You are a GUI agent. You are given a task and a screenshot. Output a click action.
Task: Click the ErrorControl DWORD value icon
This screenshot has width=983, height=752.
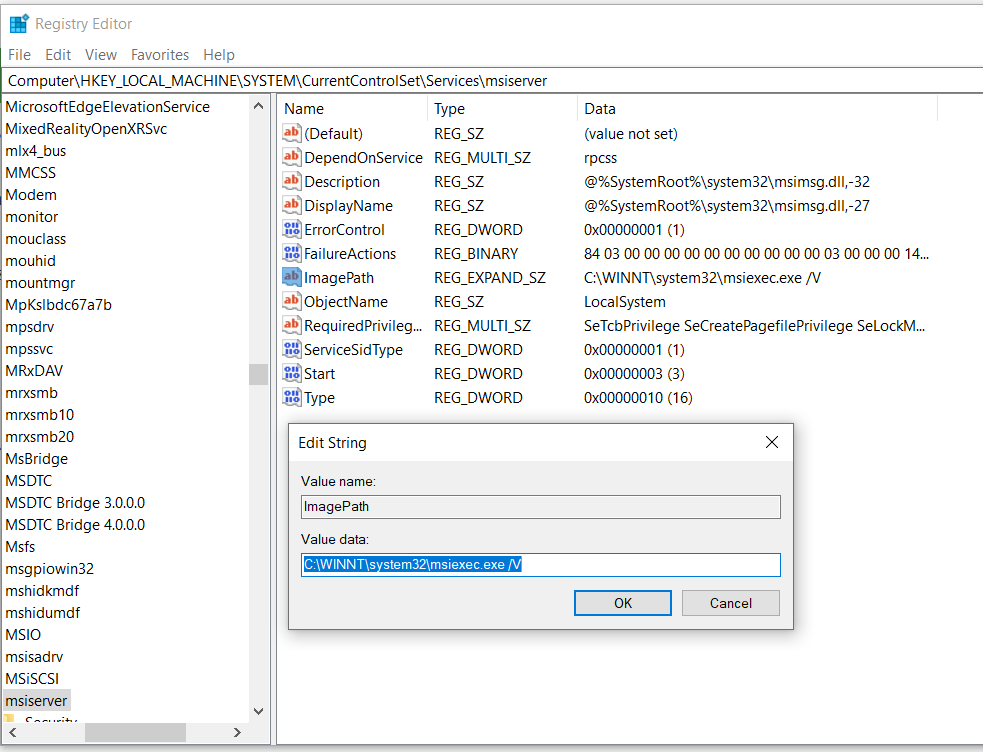[x=292, y=229]
